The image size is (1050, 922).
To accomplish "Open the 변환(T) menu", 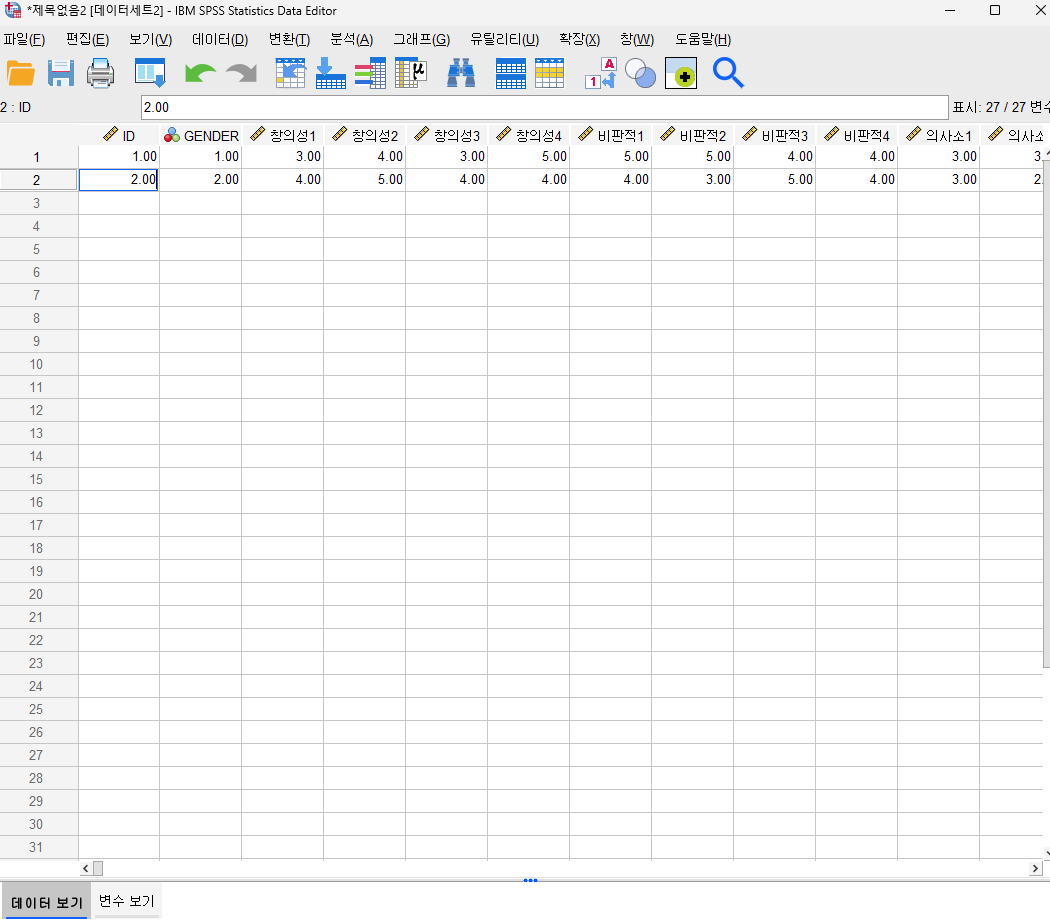I will point(289,40).
